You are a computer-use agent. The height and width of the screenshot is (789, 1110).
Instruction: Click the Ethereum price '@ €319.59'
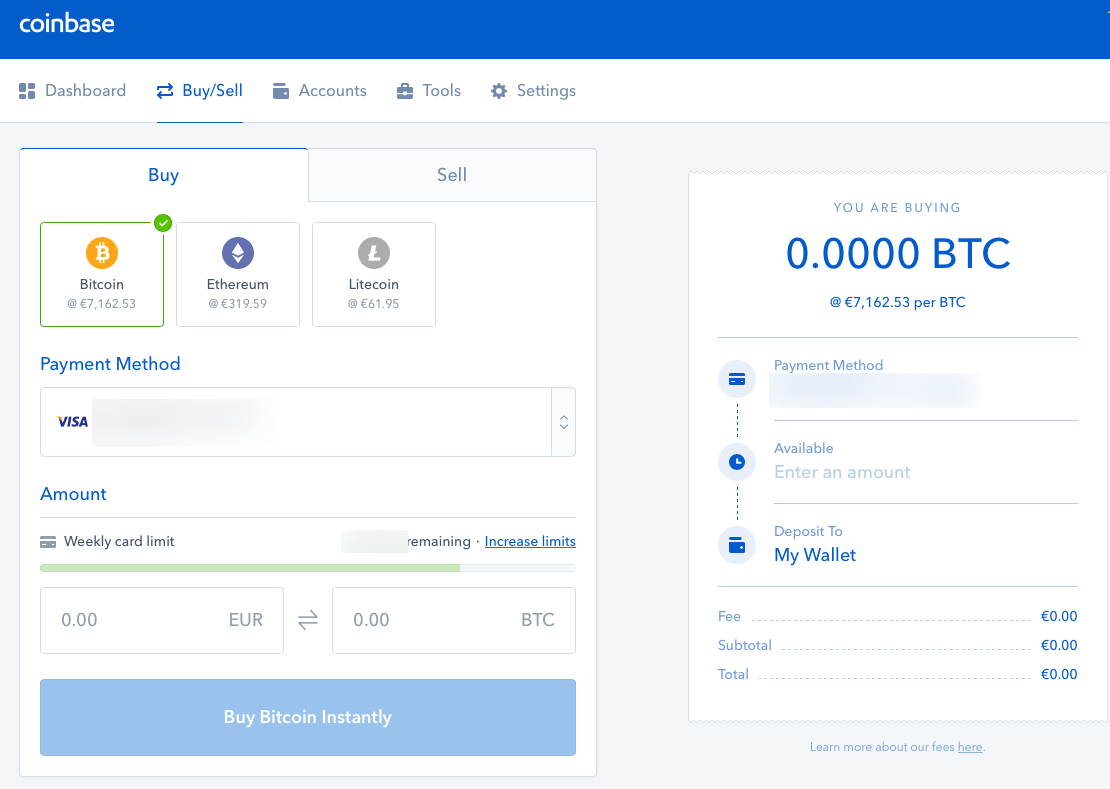pos(238,304)
